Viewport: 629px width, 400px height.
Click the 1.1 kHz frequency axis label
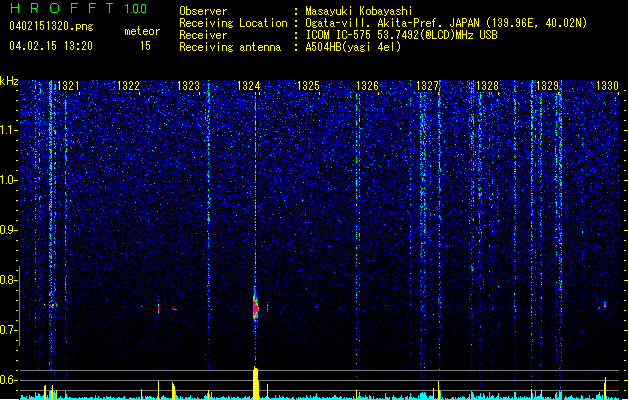point(9,130)
